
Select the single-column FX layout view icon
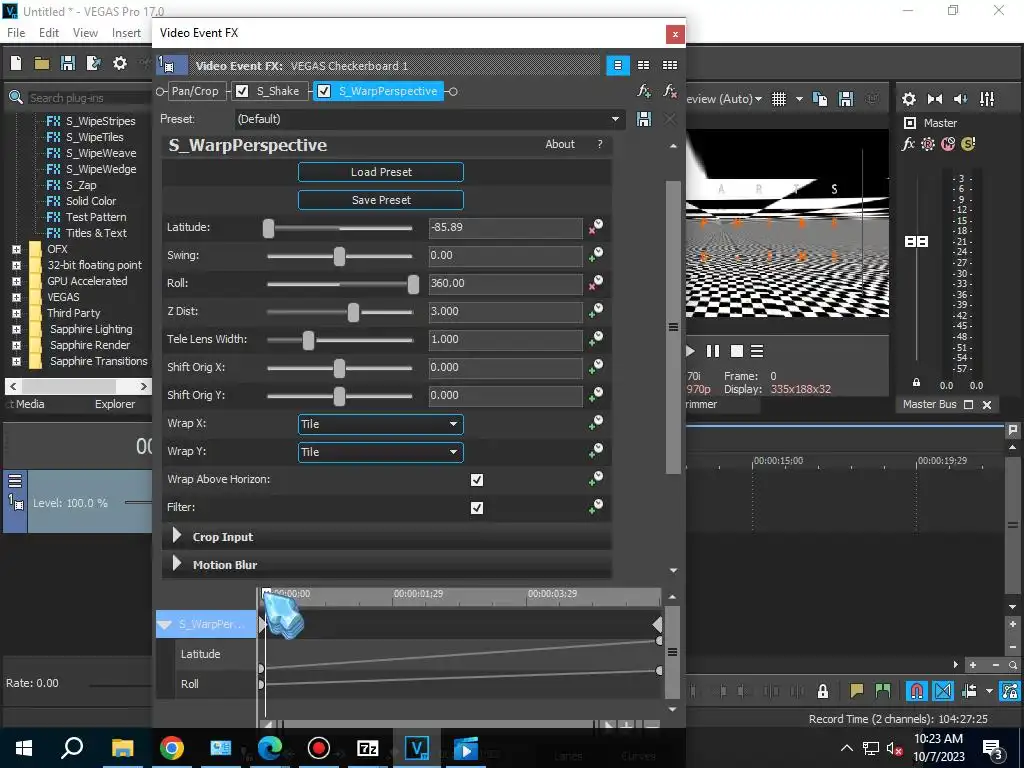pos(617,65)
